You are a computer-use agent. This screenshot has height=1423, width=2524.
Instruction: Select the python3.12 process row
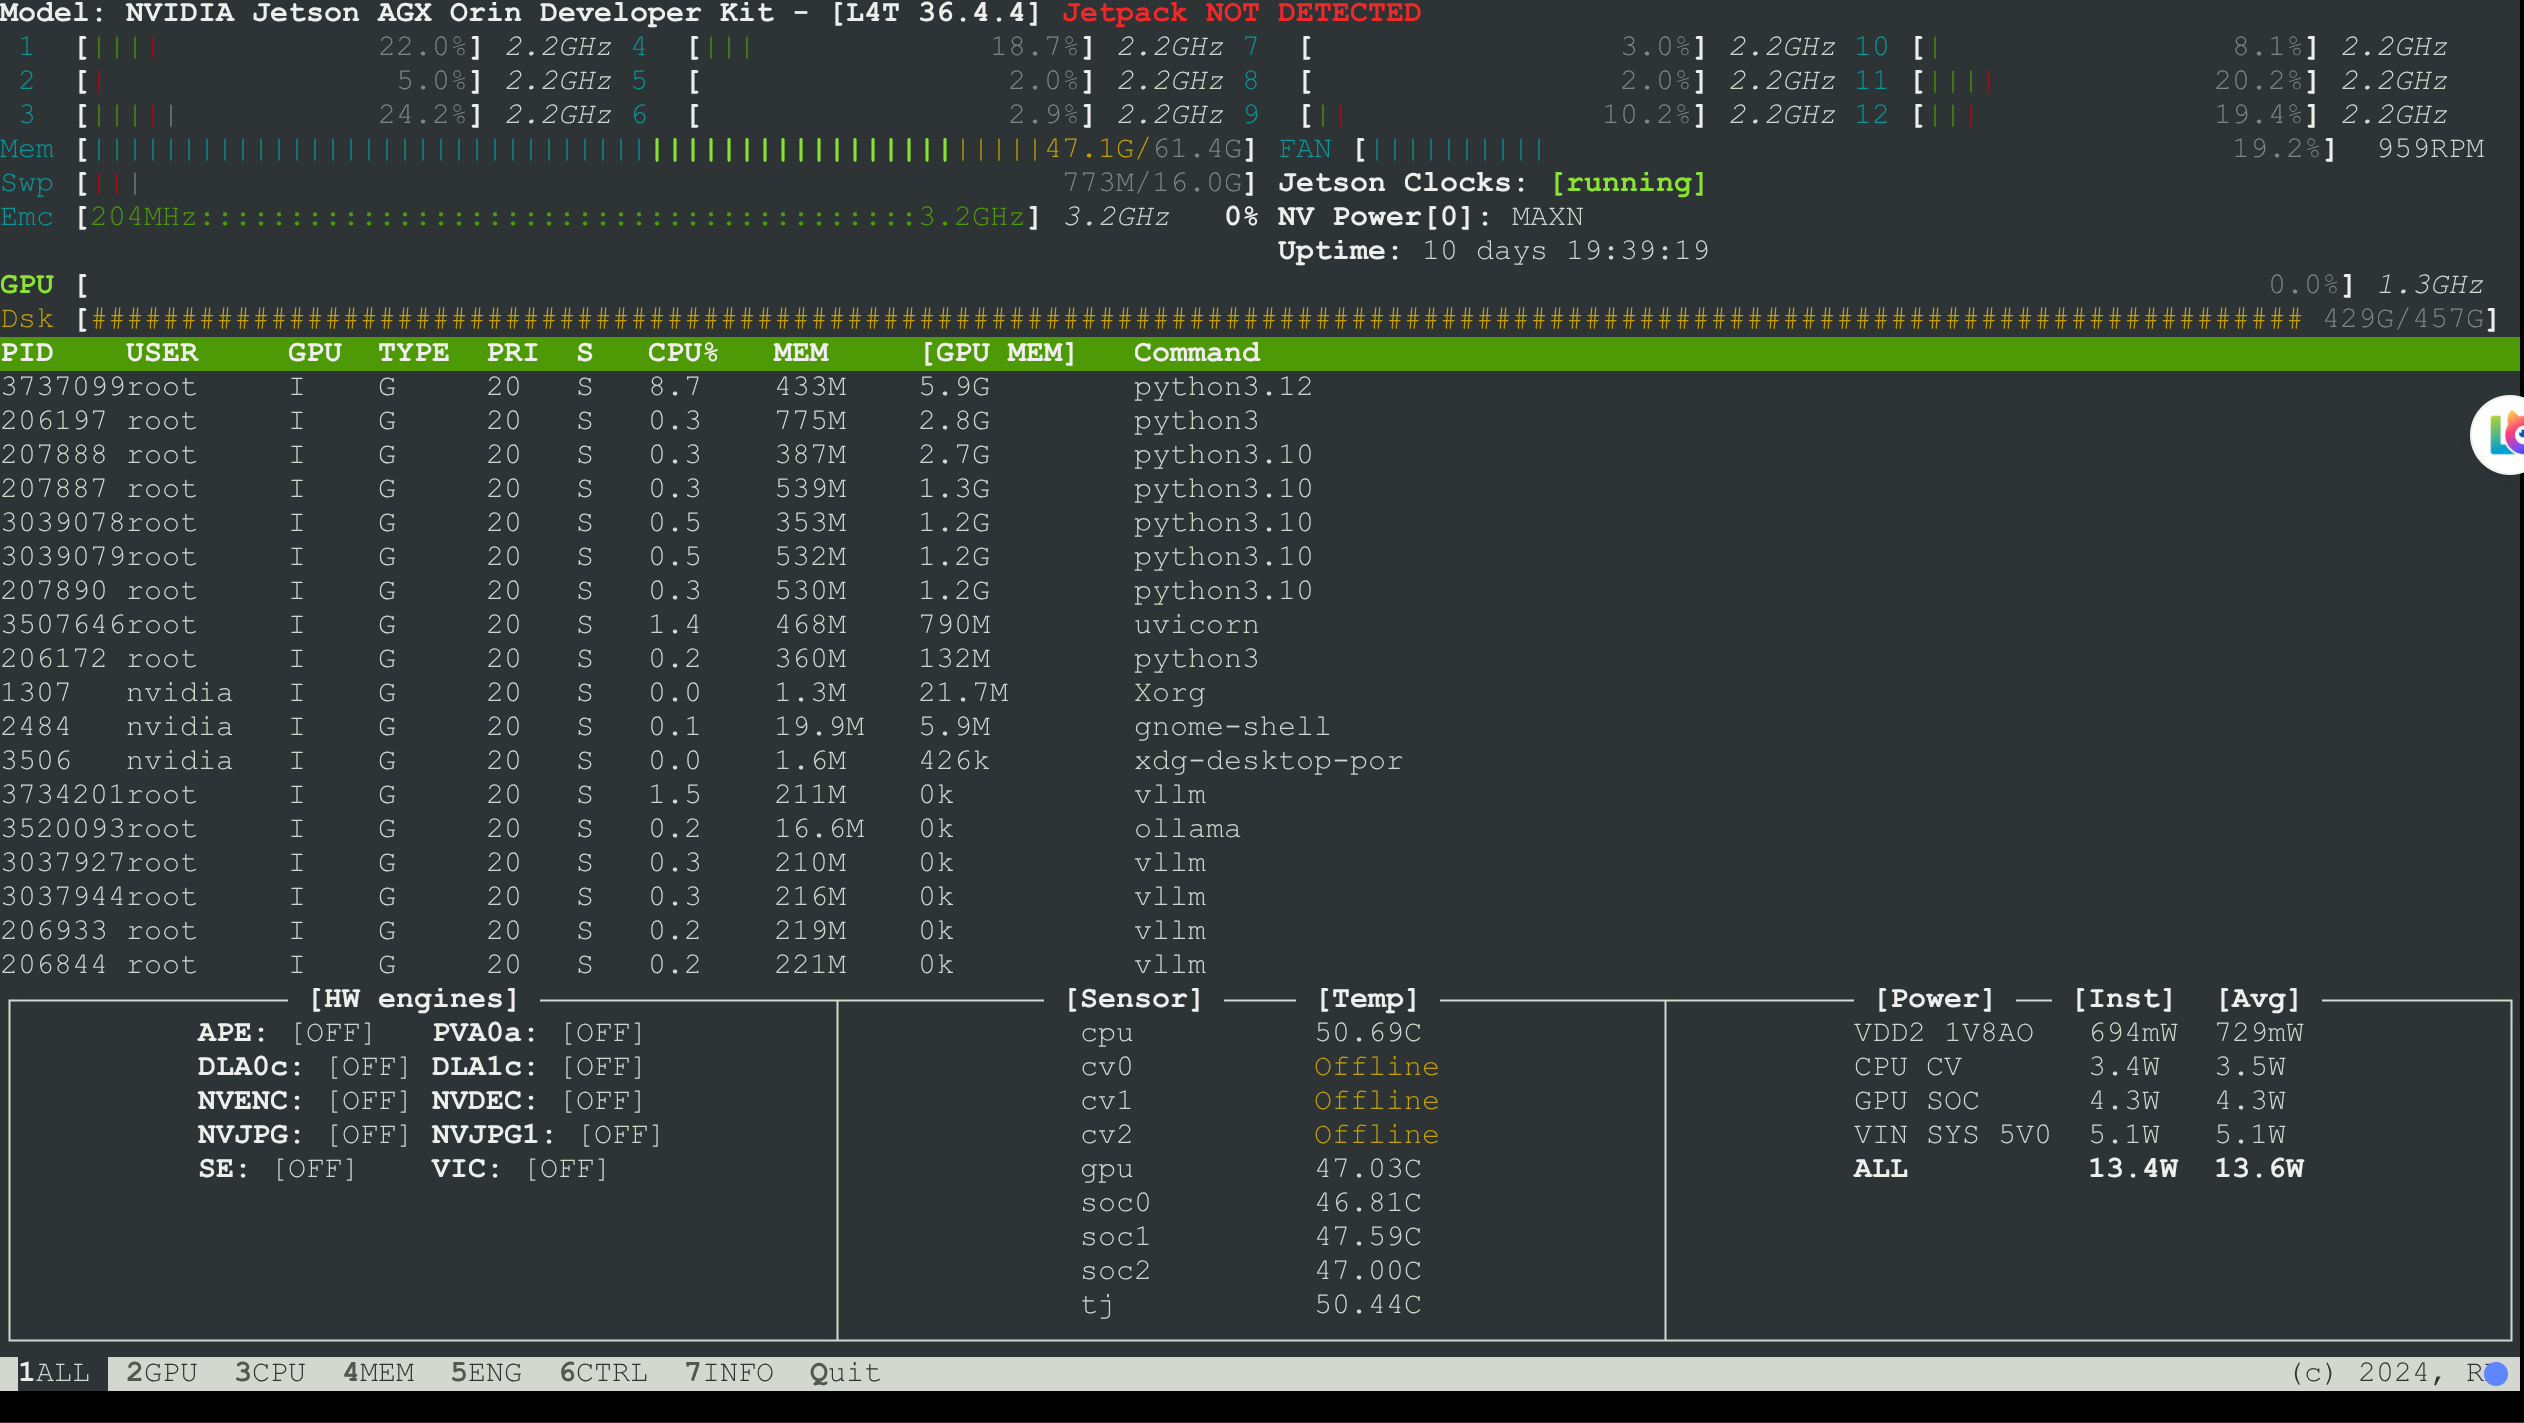[1222, 387]
